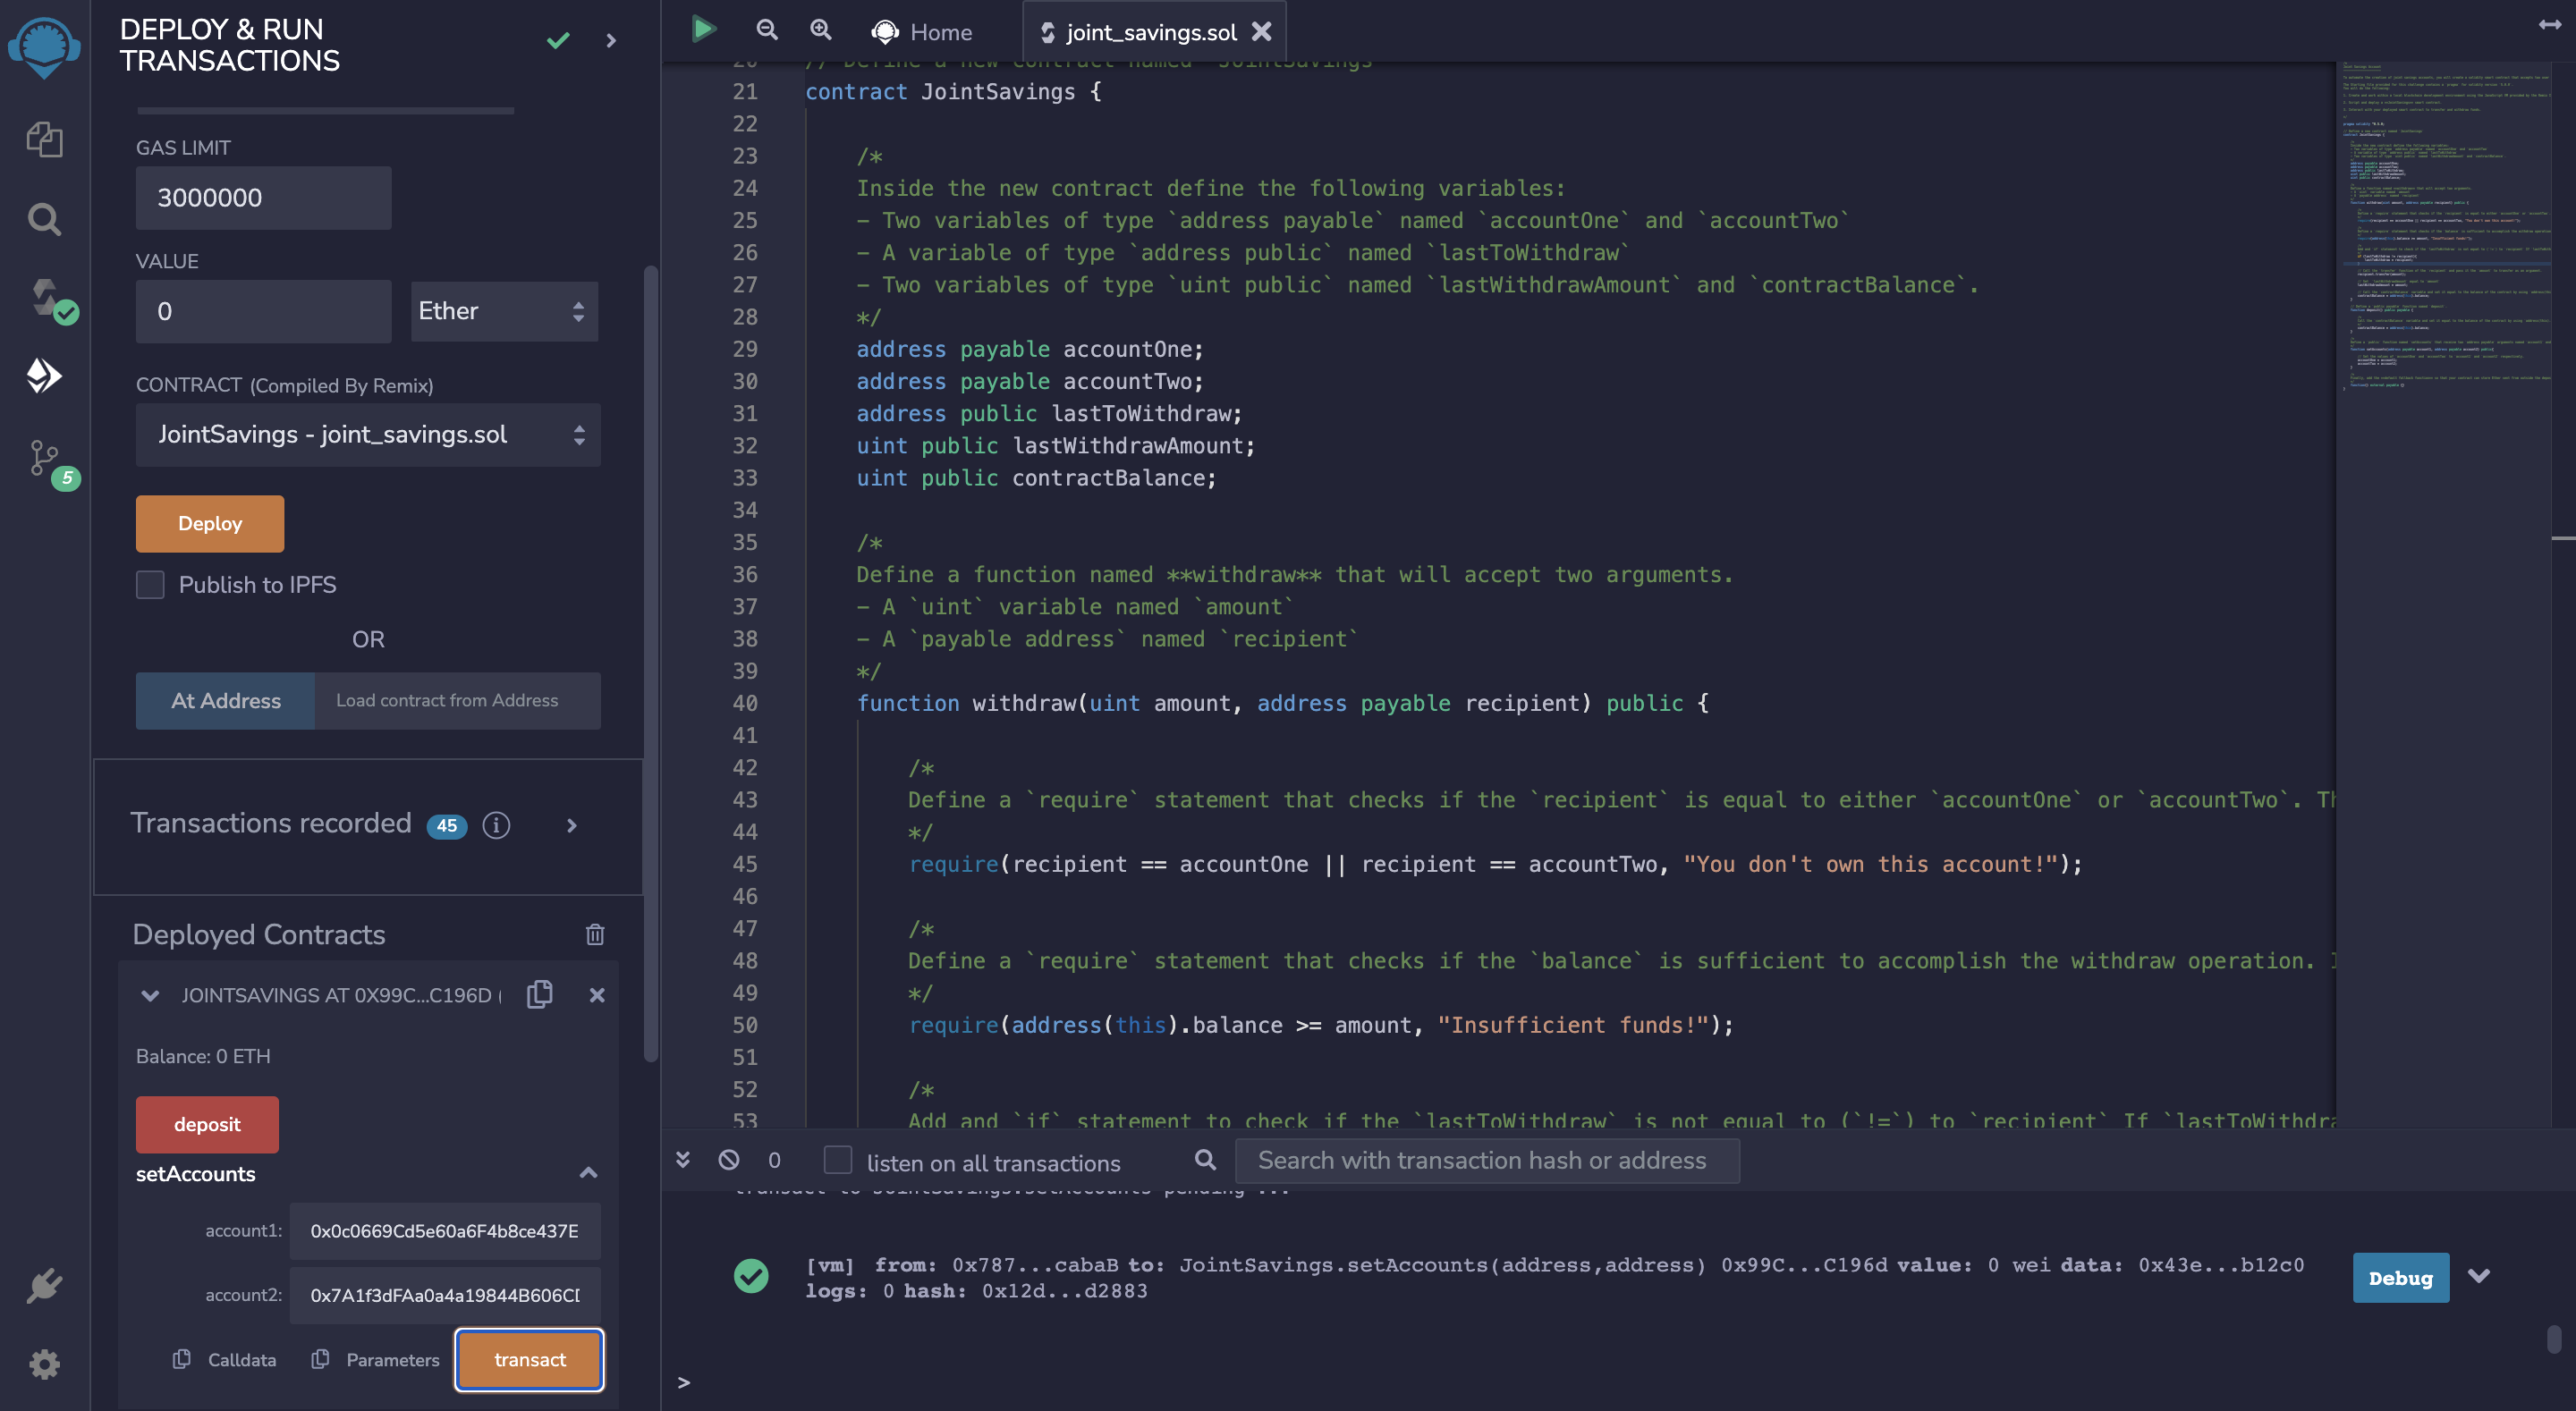Run the script with the green play icon
This screenshot has height=1411, width=2576.
coord(704,30)
